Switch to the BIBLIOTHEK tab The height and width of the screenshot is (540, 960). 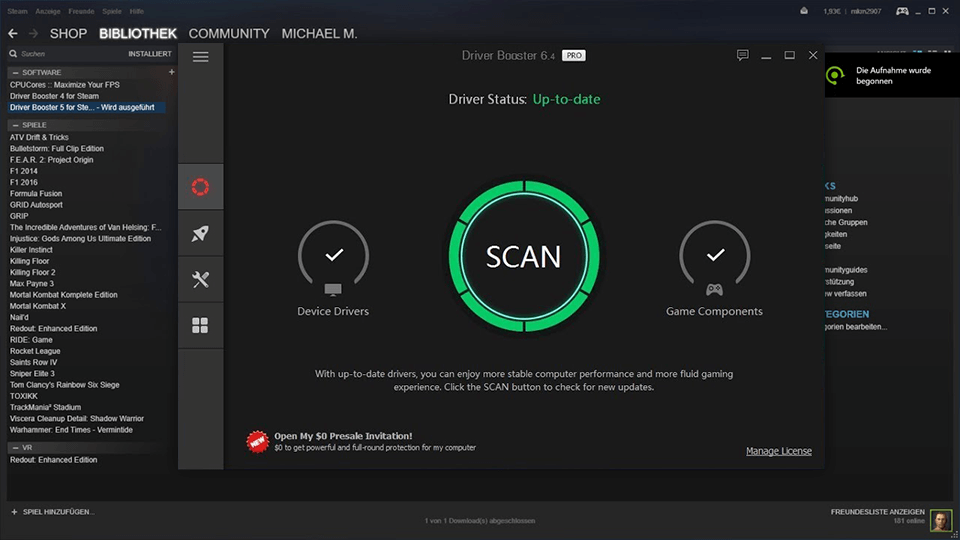(x=138, y=34)
